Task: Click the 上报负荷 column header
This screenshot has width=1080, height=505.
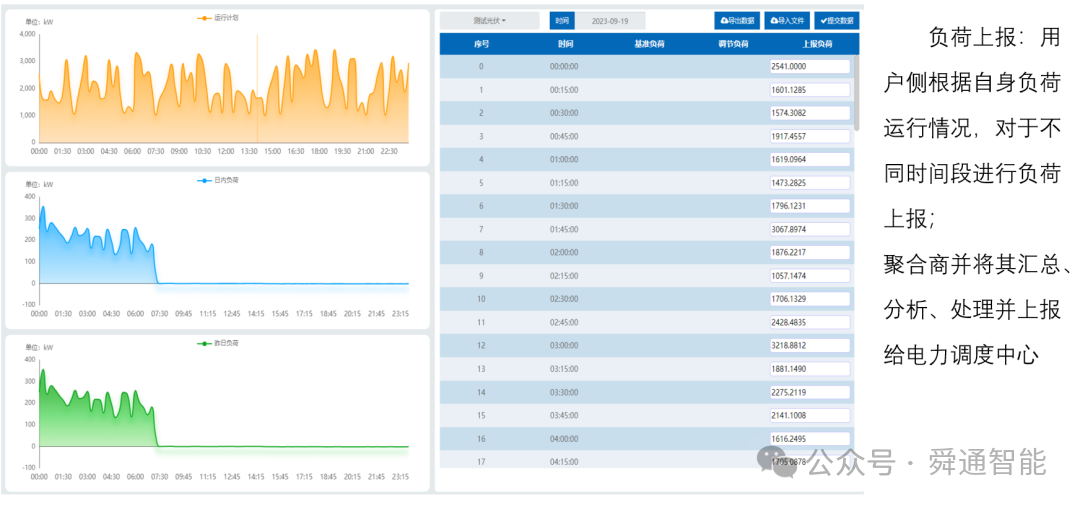Action: pos(817,45)
